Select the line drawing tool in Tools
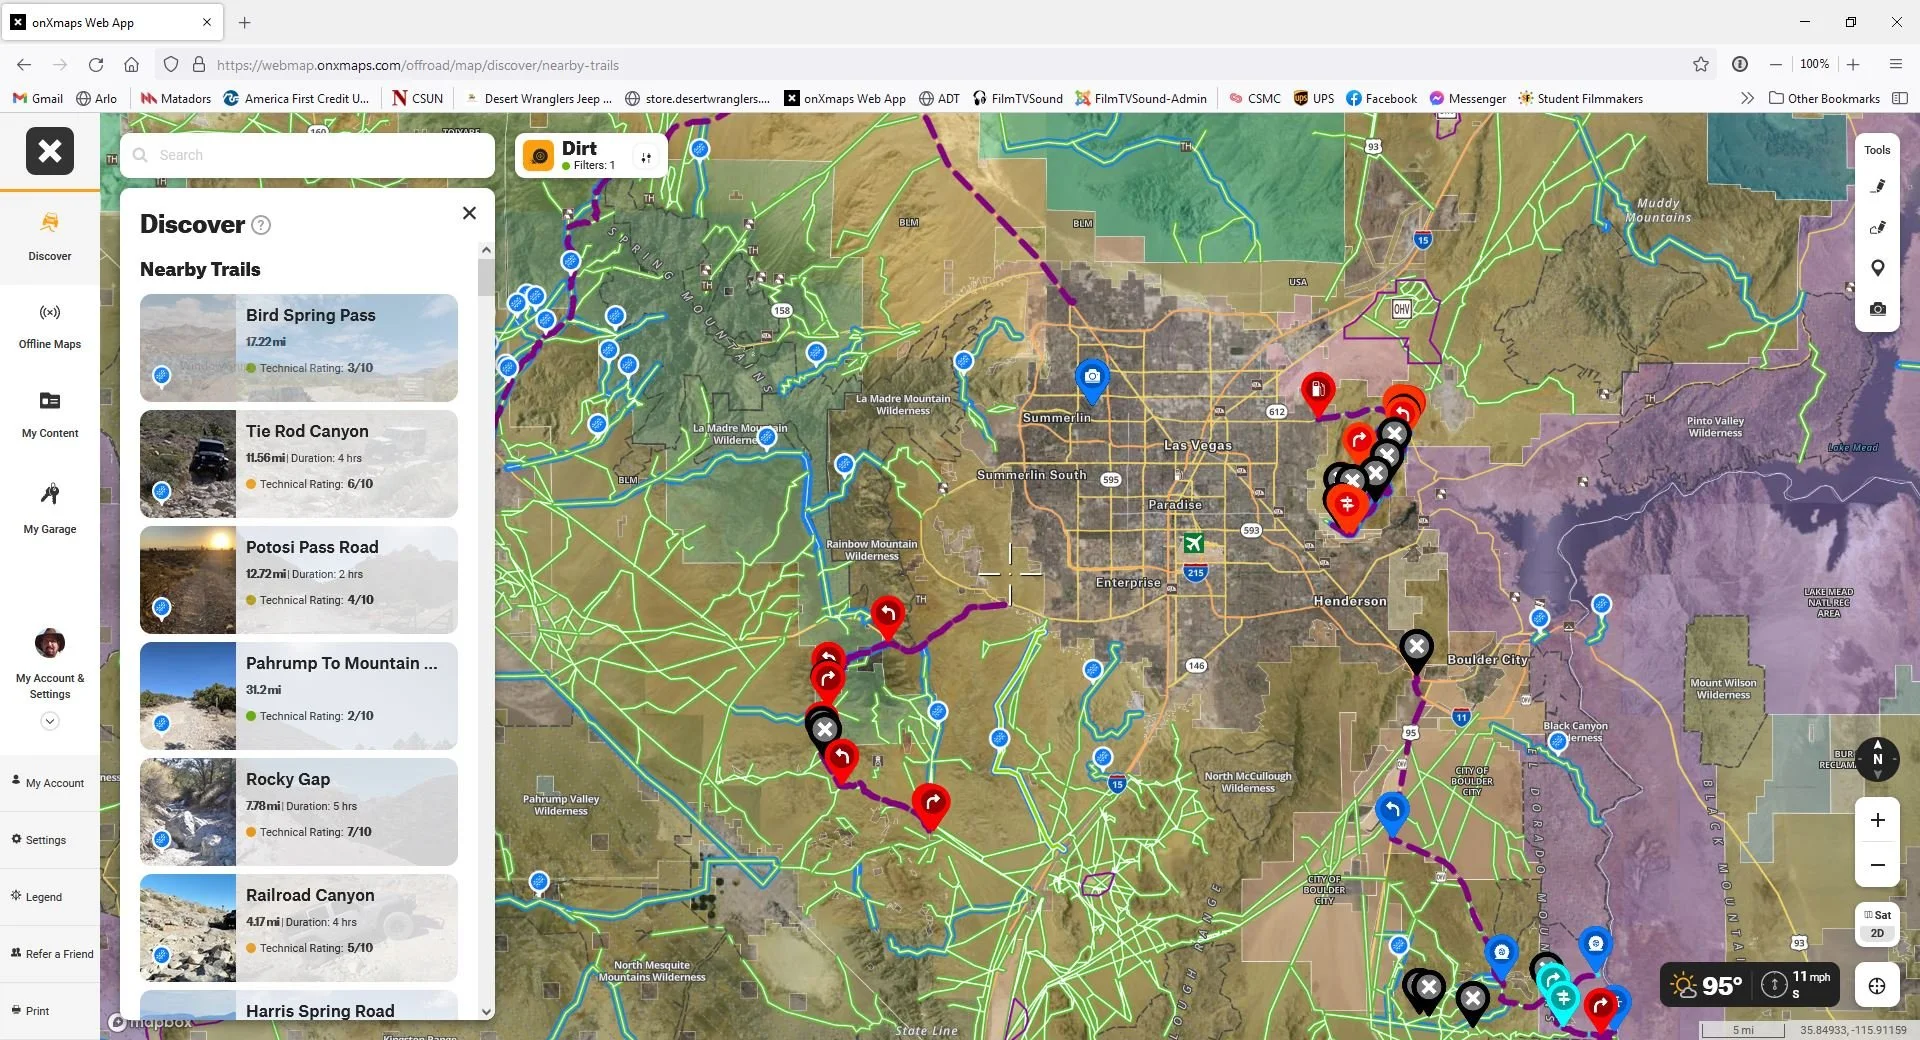The width and height of the screenshot is (1920, 1040). coord(1878,186)
